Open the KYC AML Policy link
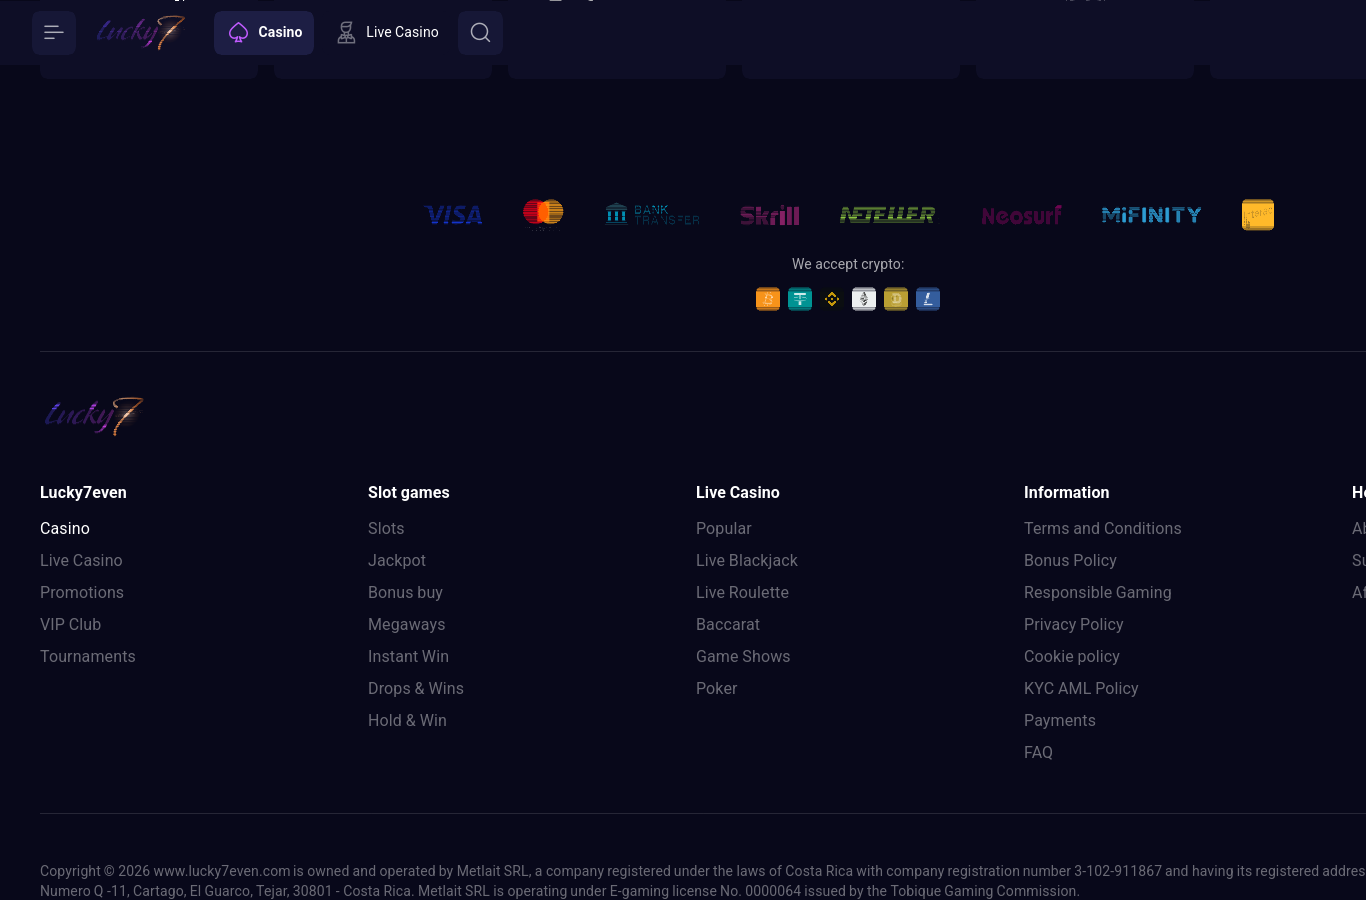Screen dimensions: 1366x900 [1081, 688]
